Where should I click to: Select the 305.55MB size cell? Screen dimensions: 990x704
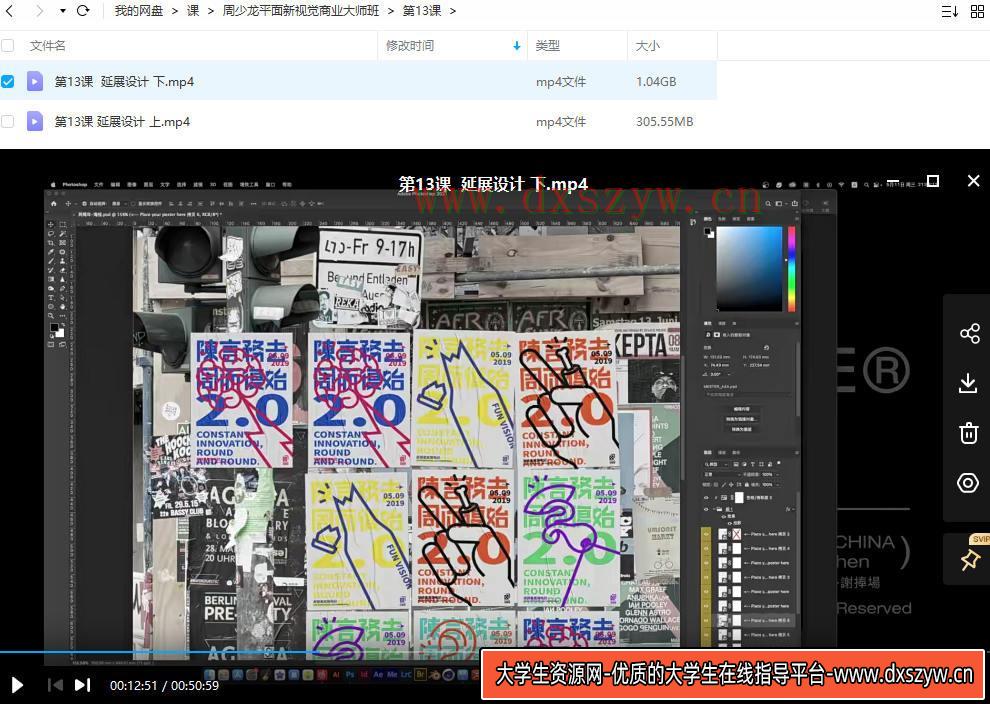[x=664, y=121]
